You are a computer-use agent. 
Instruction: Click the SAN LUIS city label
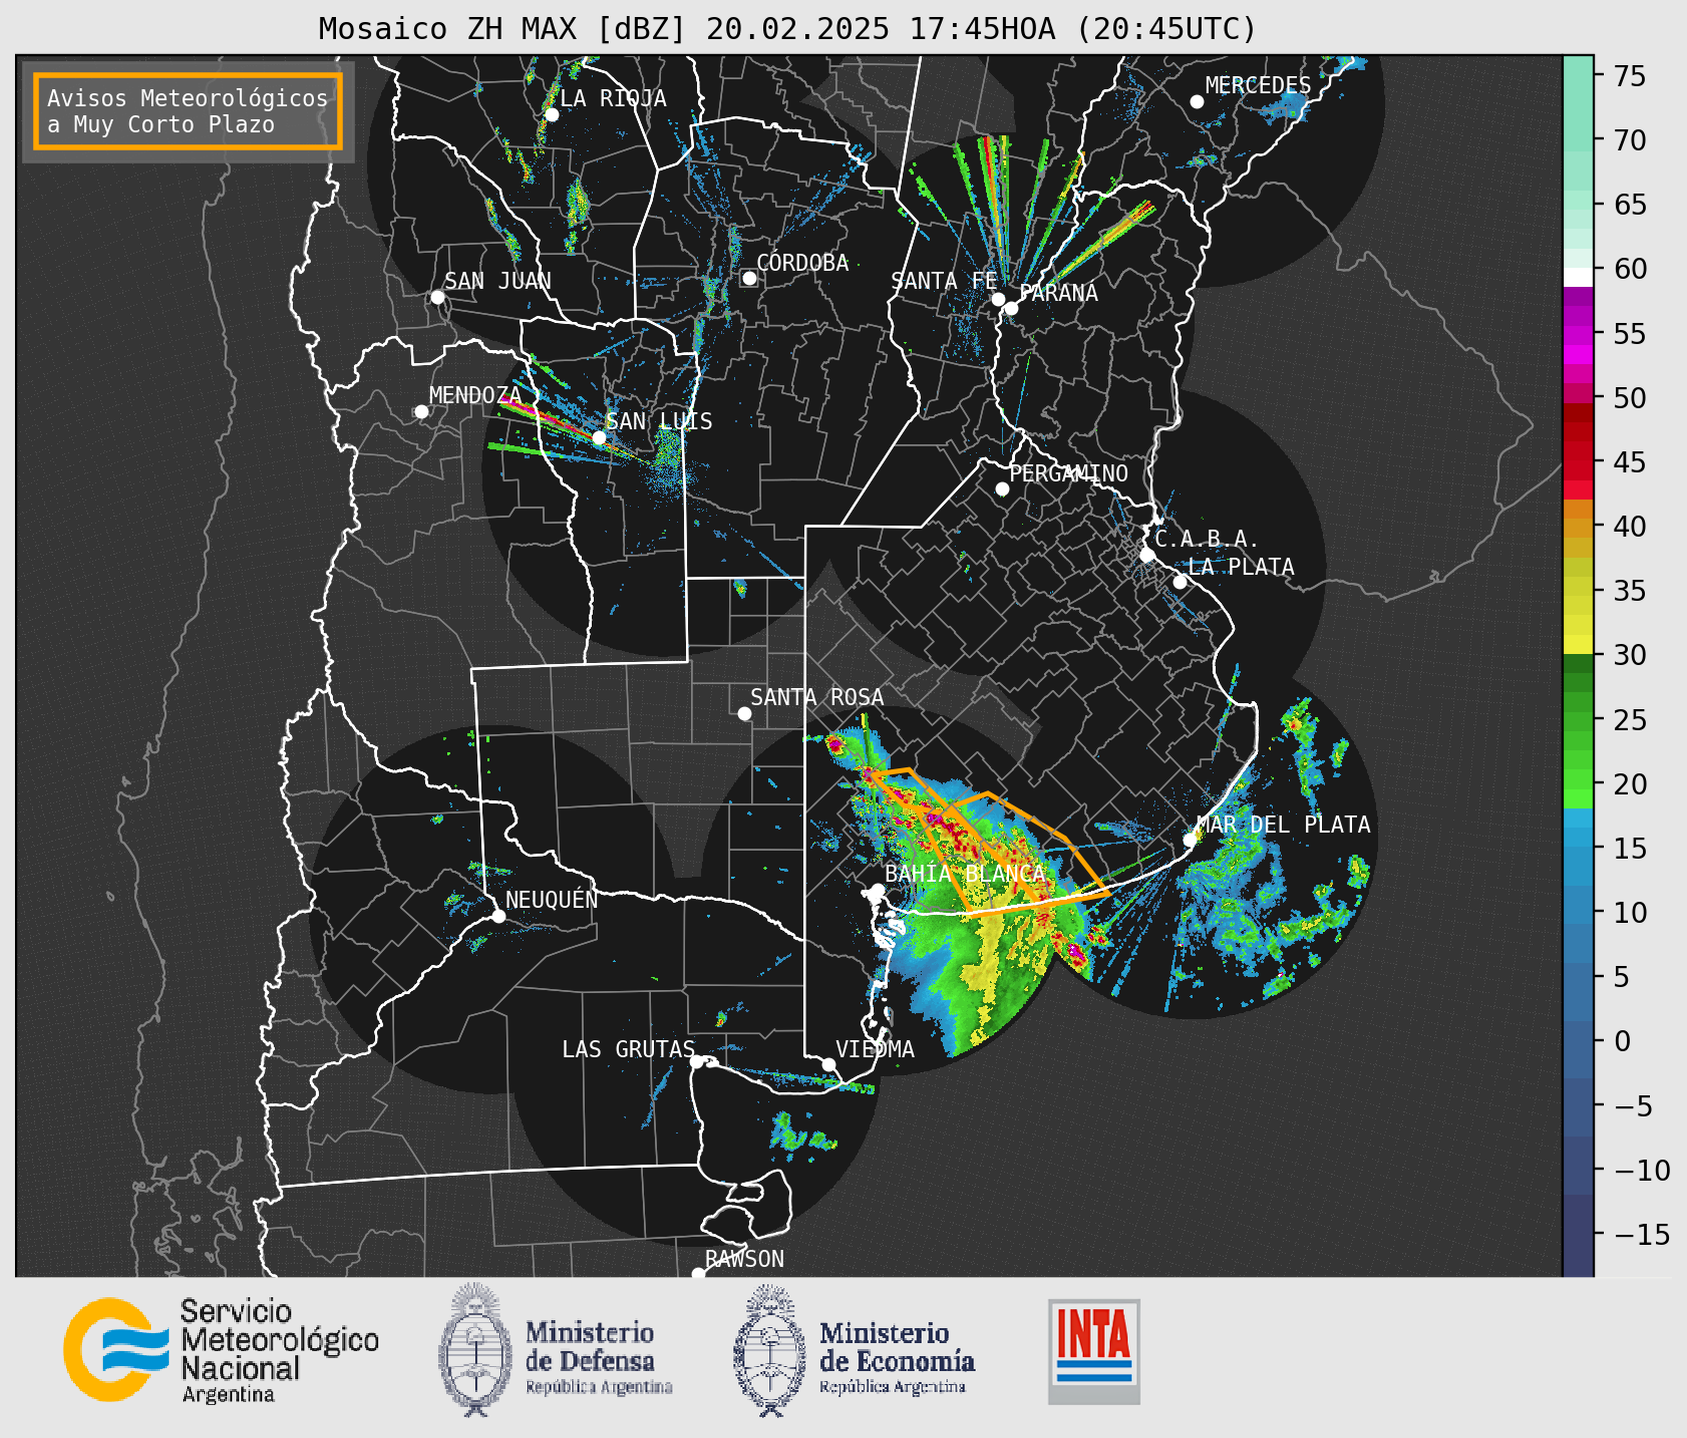click(659, 421)
